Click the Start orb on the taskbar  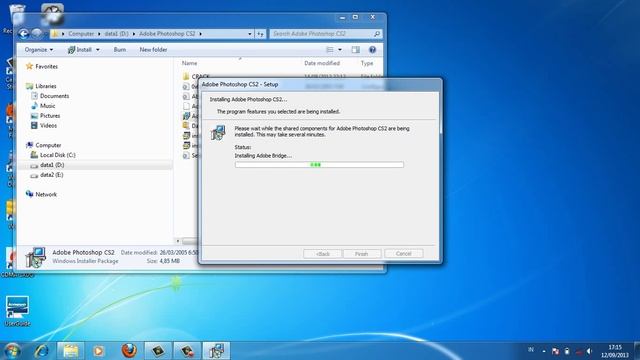[x=12, y=351]
